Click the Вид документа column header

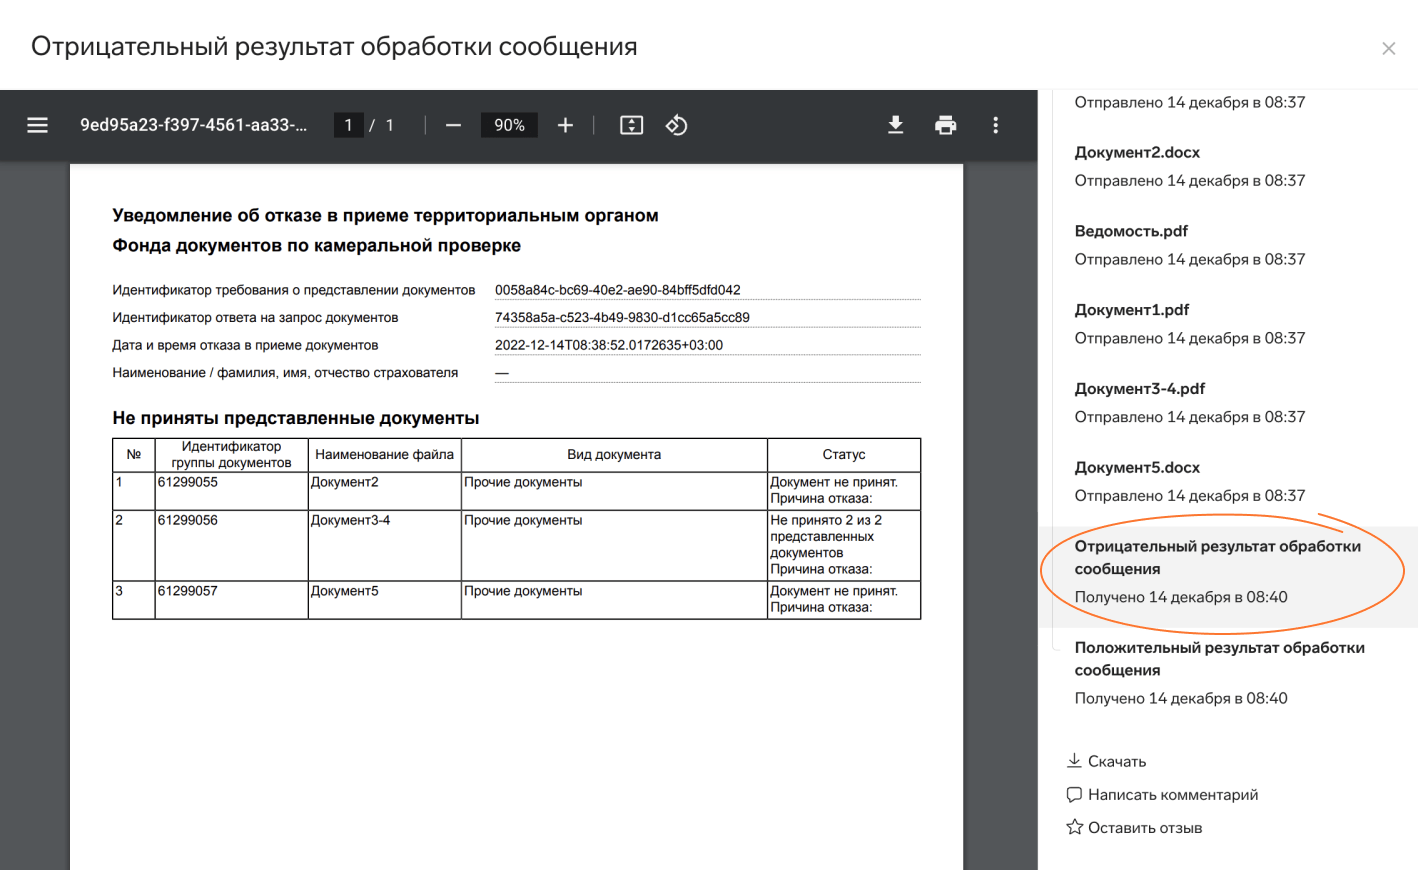[x=614, y=454]
